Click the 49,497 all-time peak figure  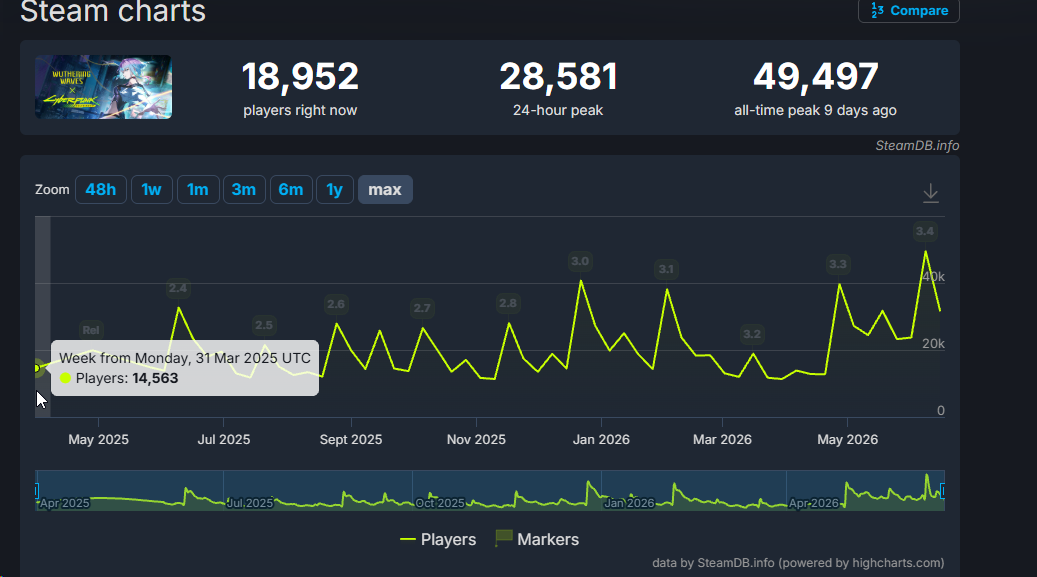[815, 76]
